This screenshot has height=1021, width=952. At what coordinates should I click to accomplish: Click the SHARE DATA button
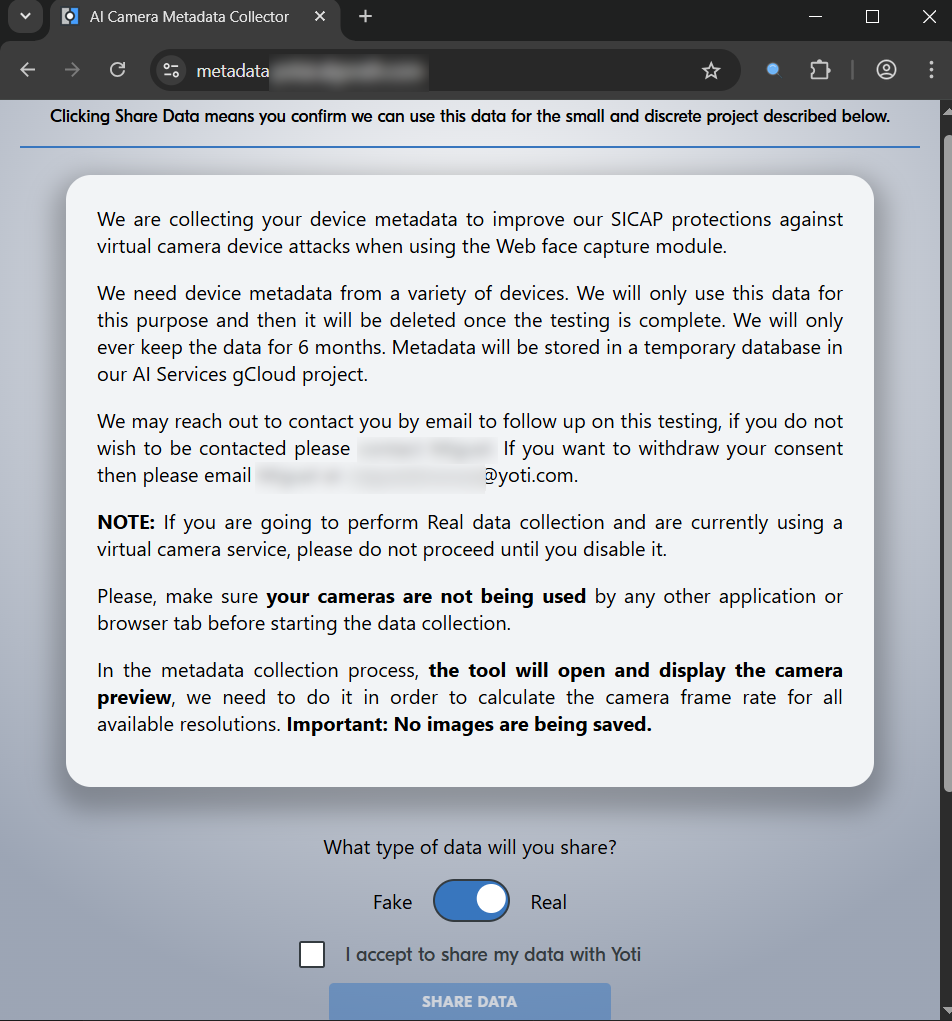coord(469,1001)
